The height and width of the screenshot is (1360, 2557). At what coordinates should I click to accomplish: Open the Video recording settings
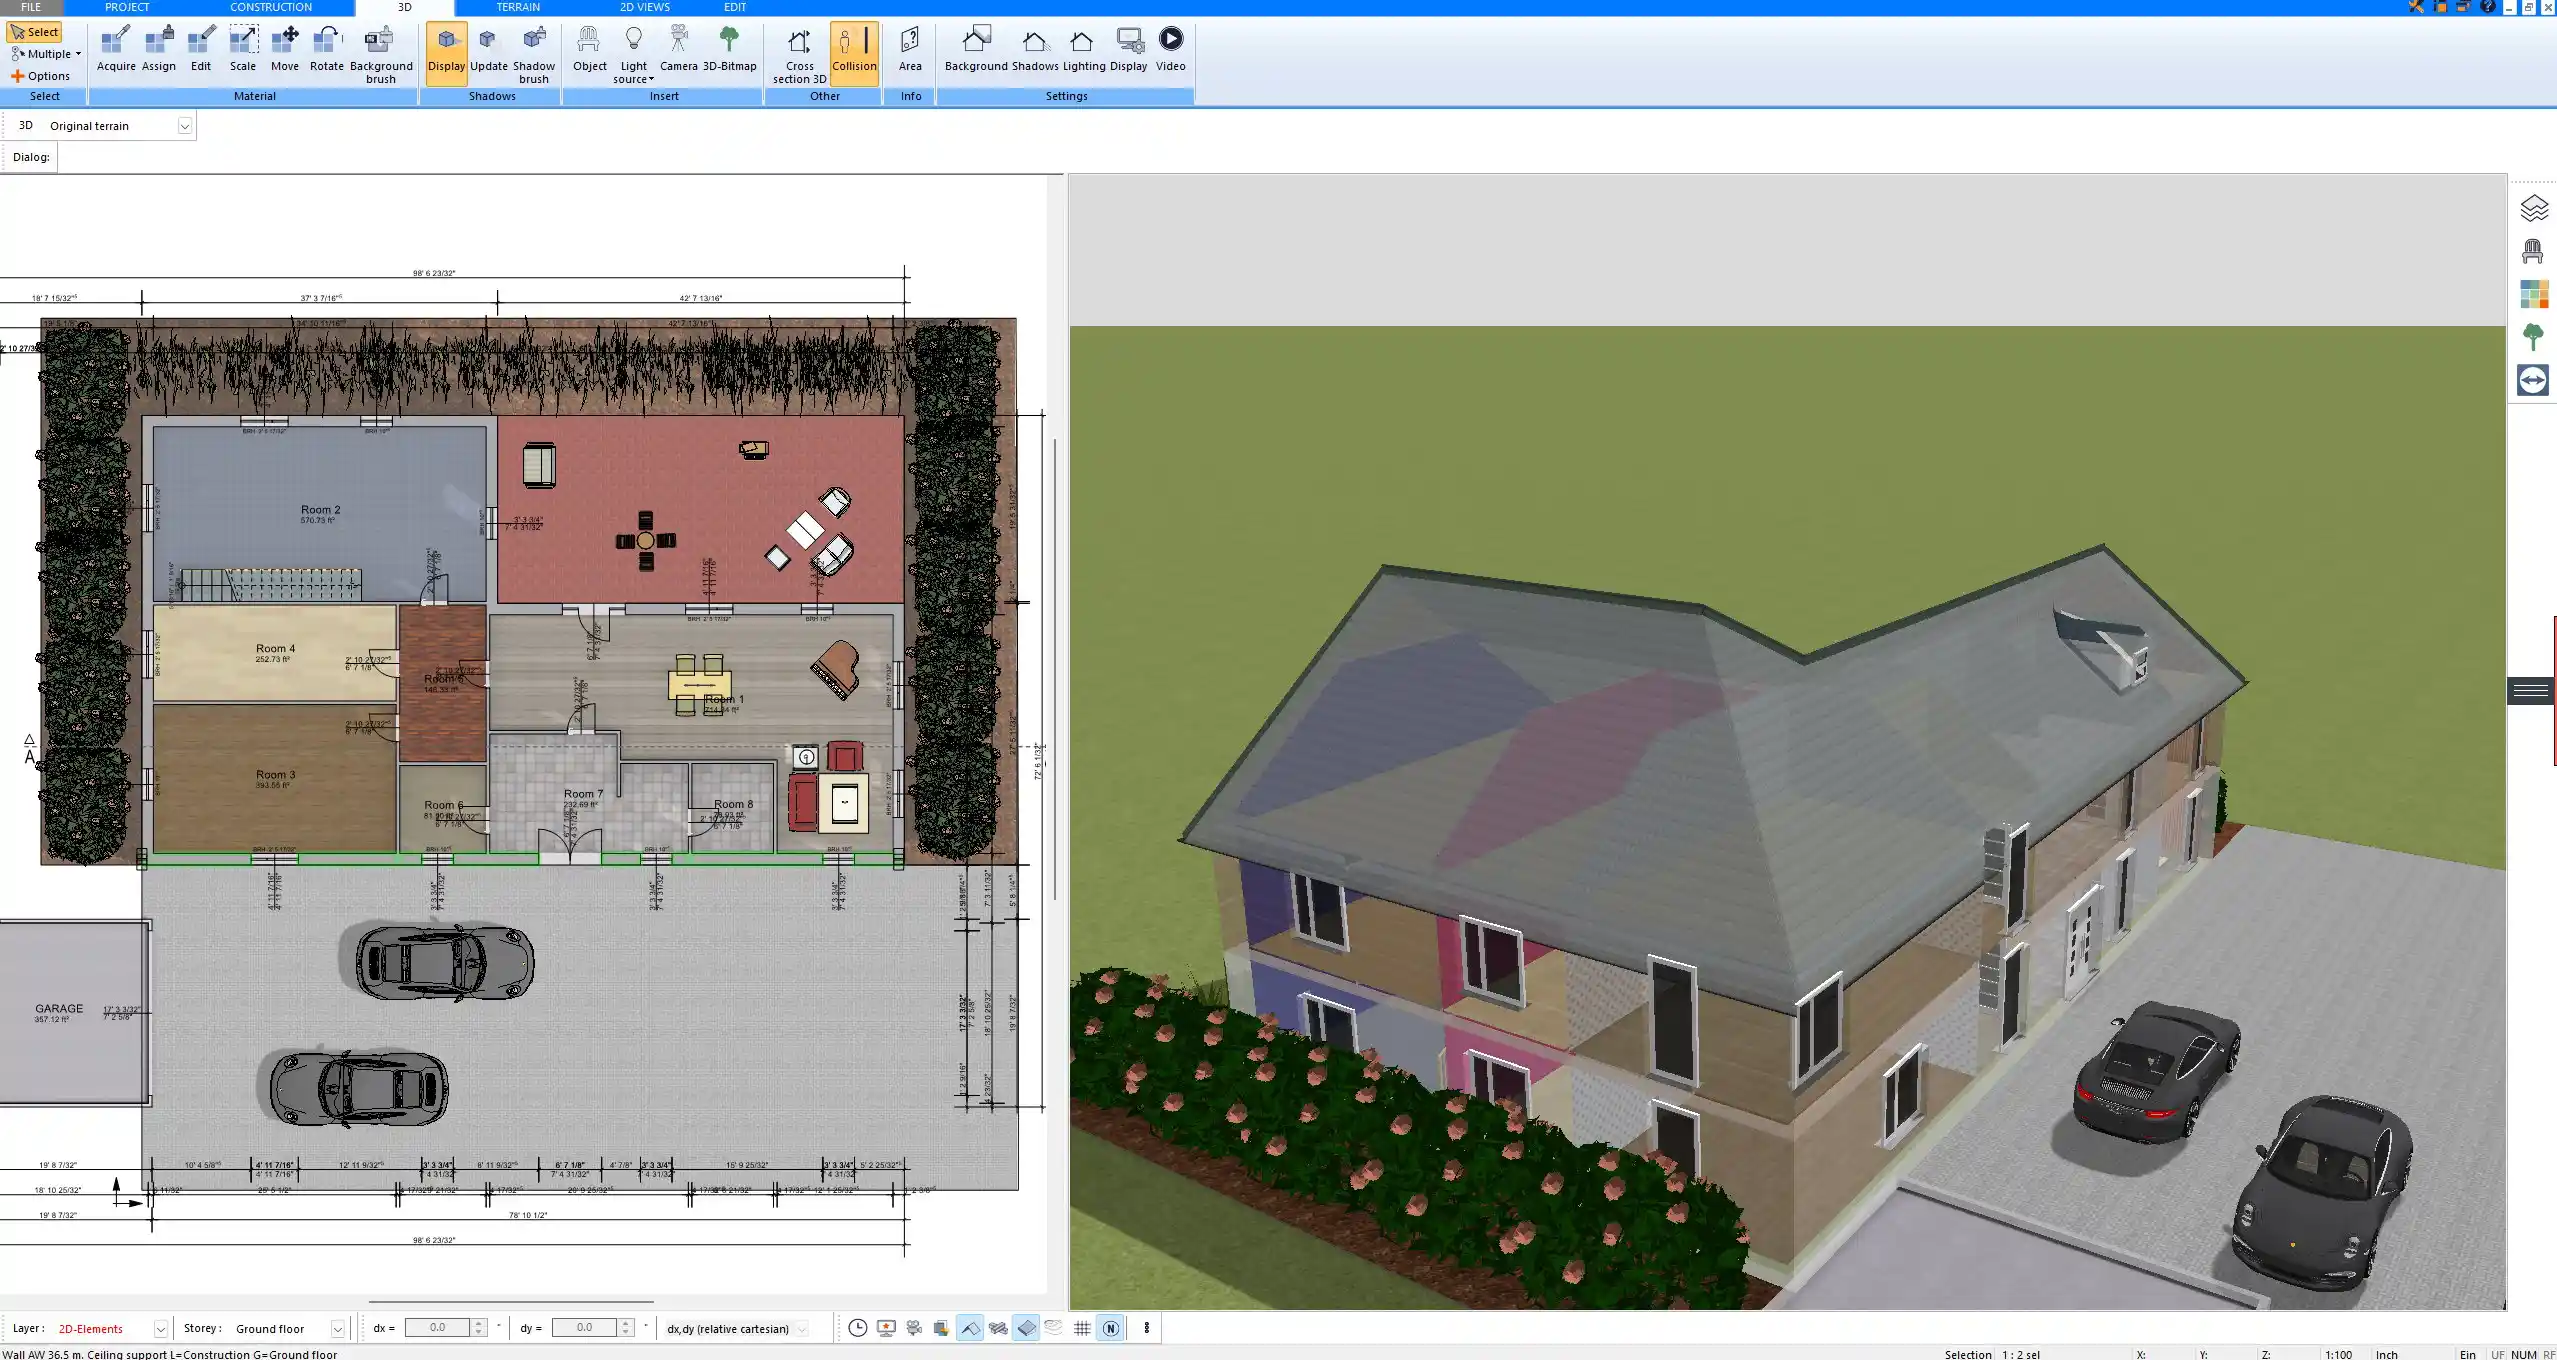[x=1170, y=48]
